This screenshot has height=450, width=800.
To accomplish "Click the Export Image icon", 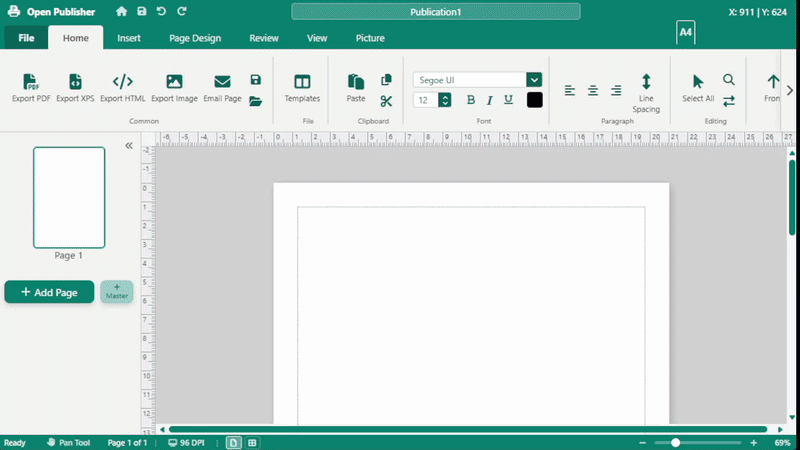I will pyautogui.click(x=174, y=82).
